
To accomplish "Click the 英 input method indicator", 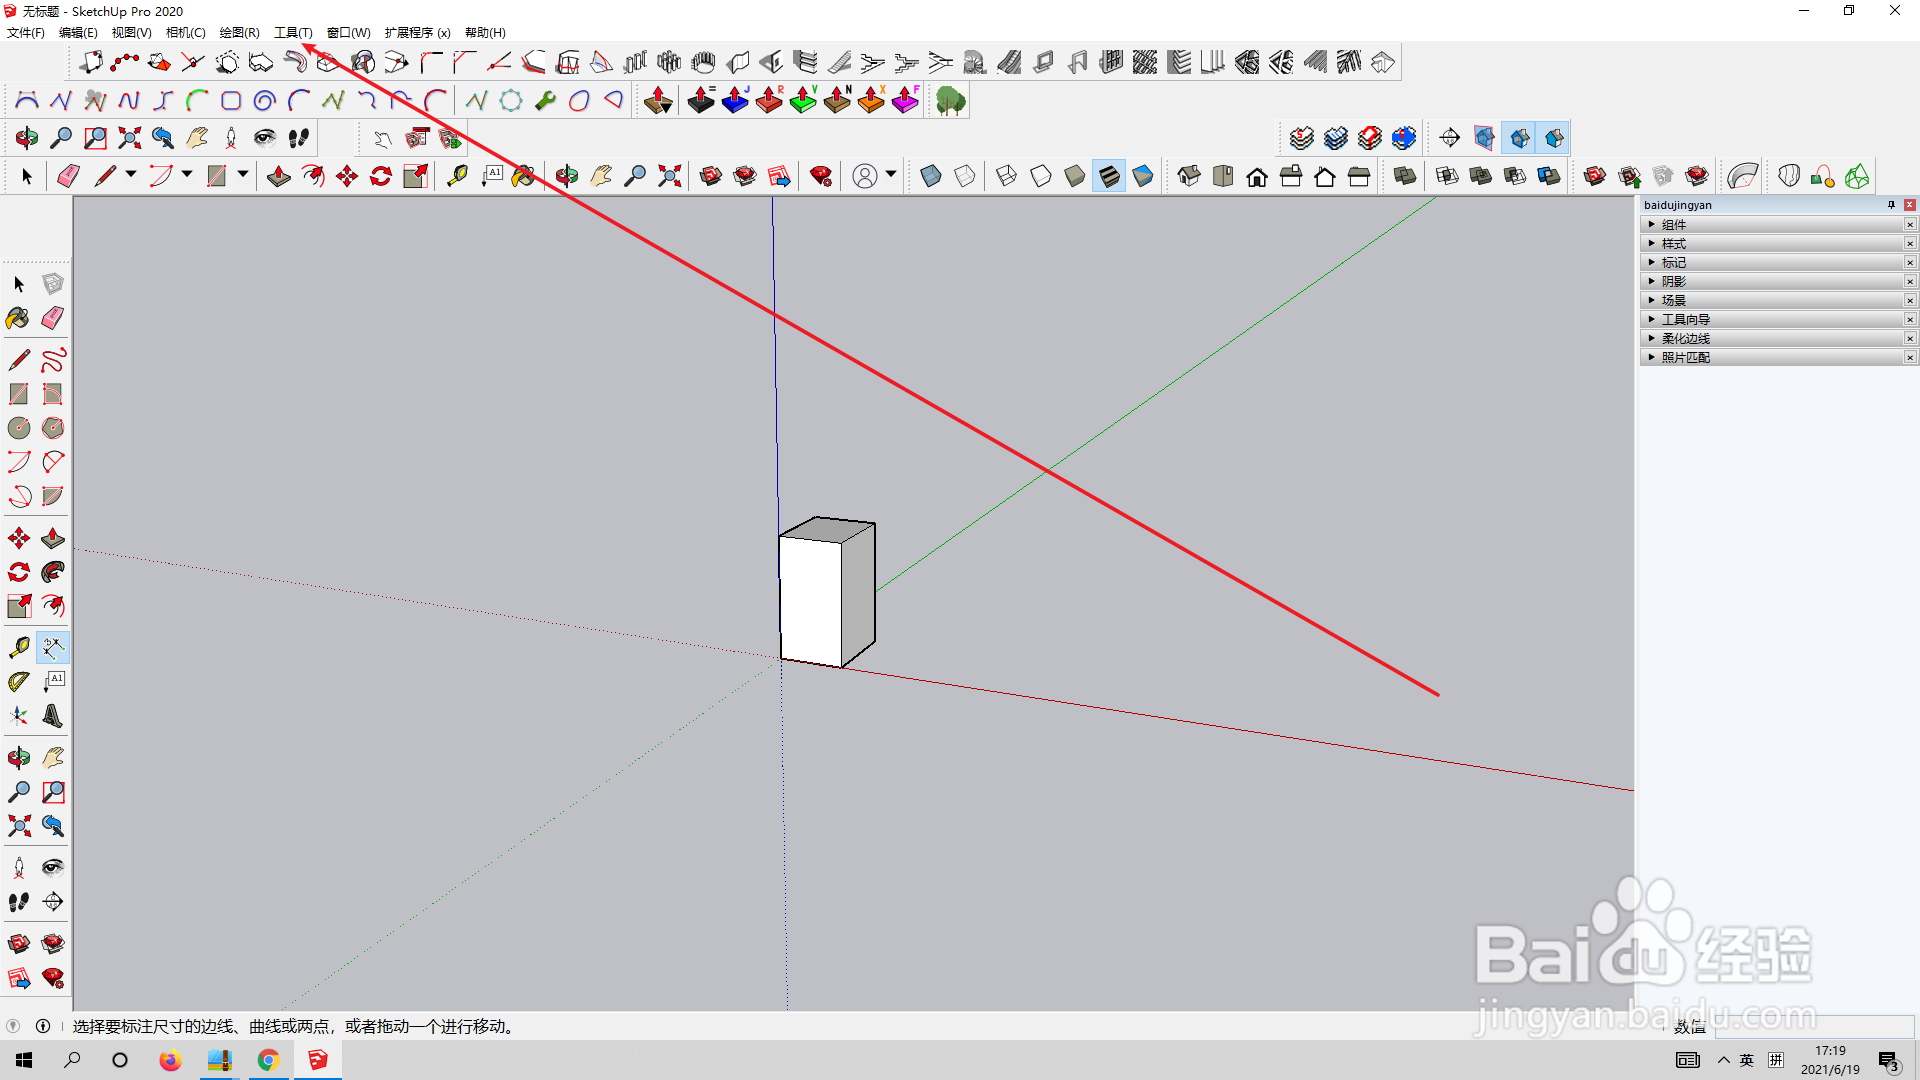I will (1747, 1060).
